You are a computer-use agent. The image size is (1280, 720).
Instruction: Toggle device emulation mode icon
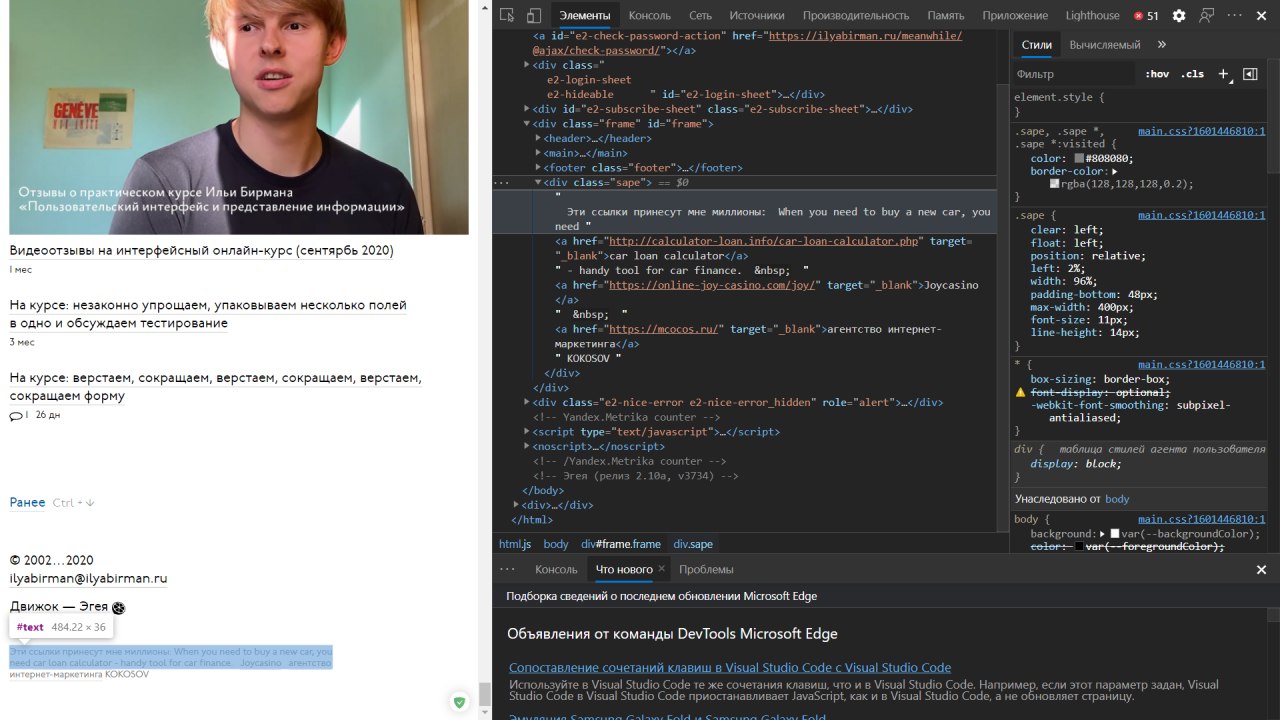click(x=533, y=15)
